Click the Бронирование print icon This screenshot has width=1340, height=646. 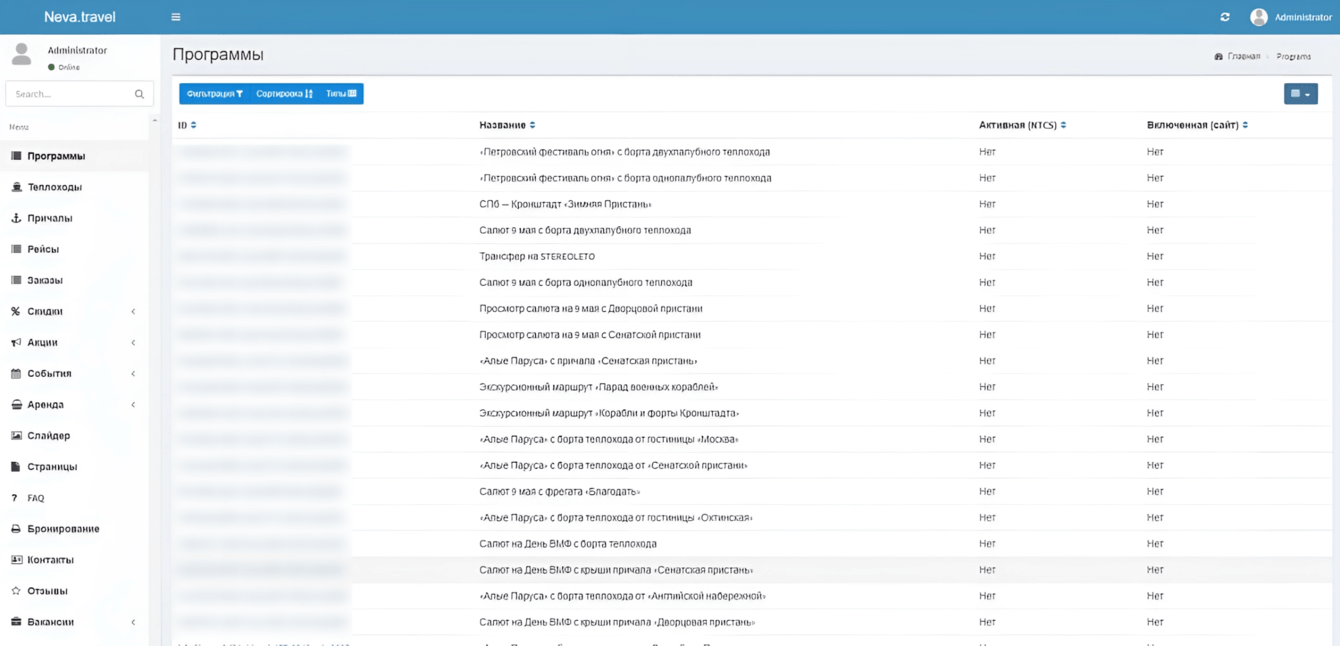coord(16,528)
